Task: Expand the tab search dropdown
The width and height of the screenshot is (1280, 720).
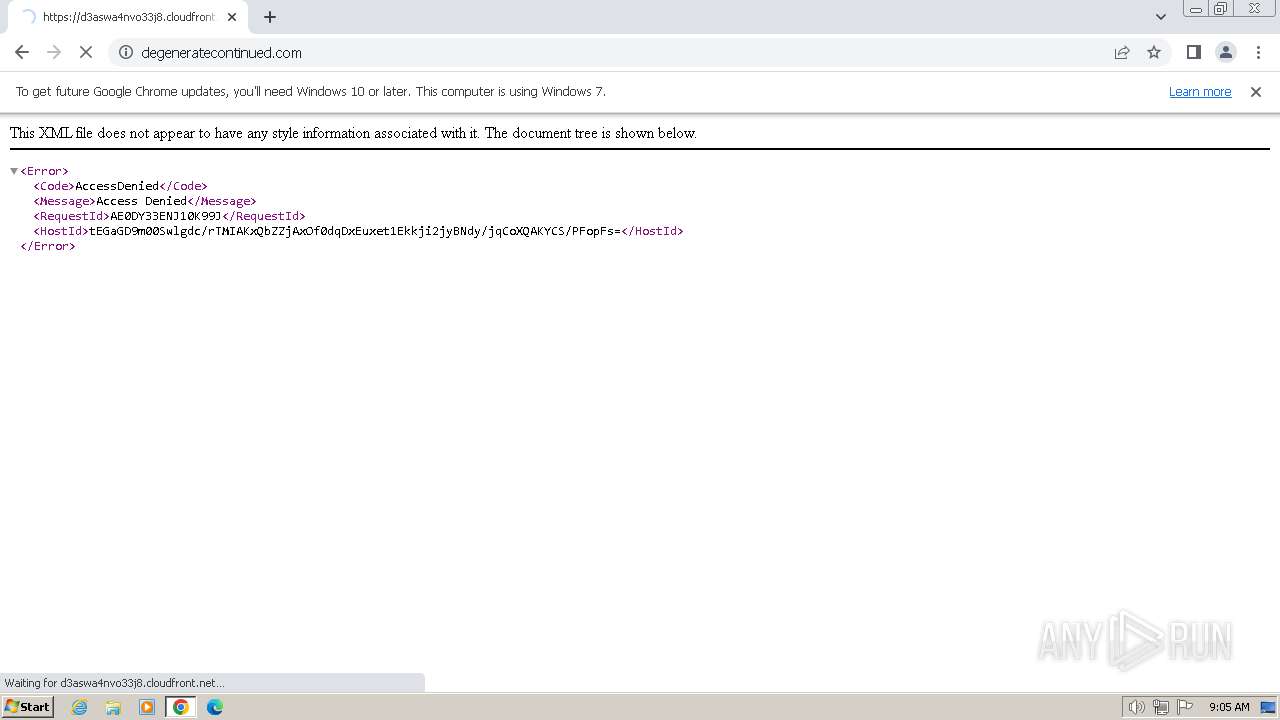Action: [x=1161, y=17]
